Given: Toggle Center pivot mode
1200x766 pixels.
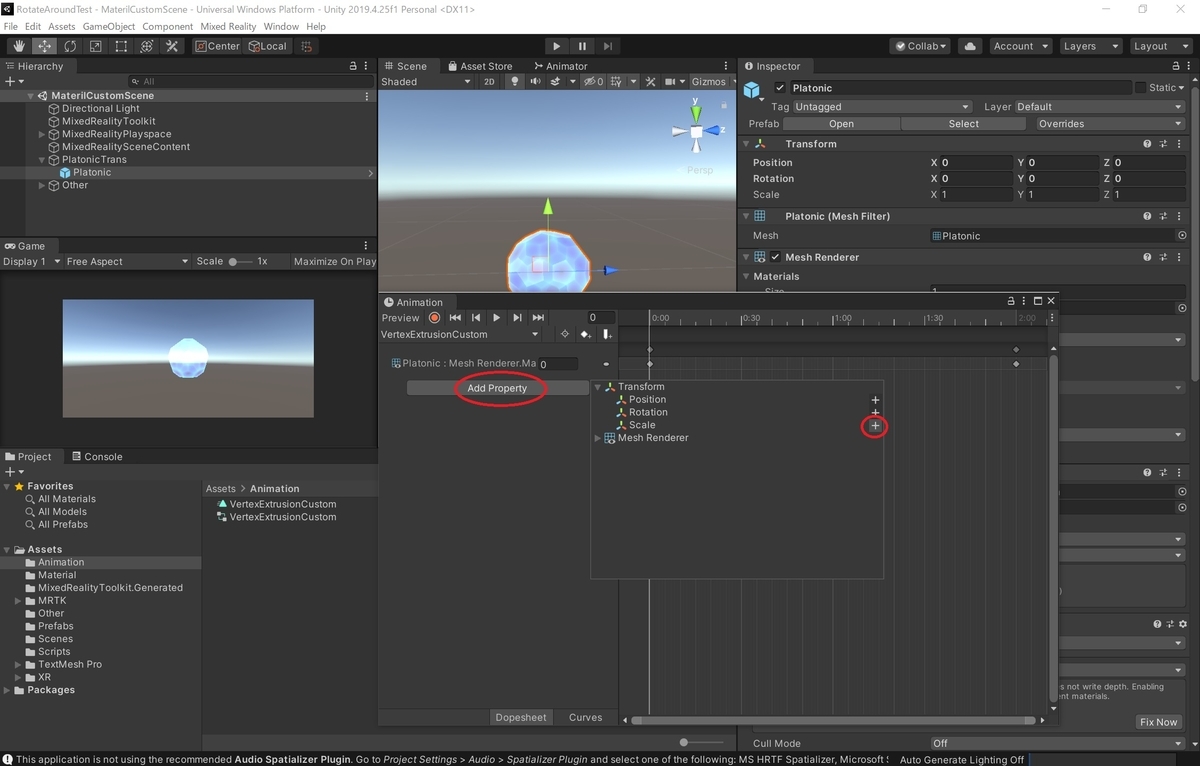Looking at the screenshot, I should [x=217, y=46].
